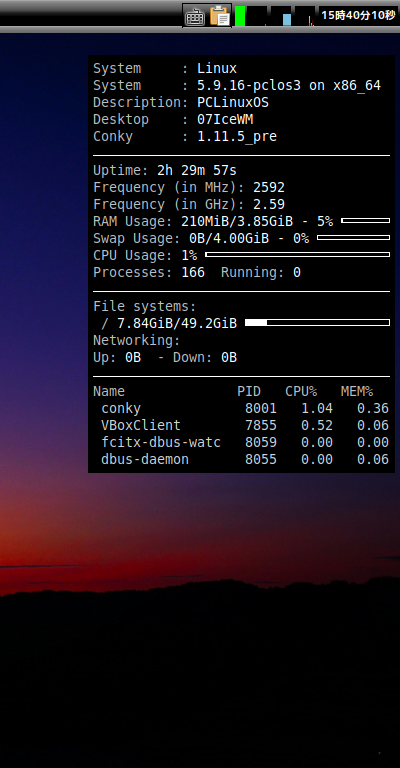Click the Uptime value 2h 29m 57s

pyautogui.click(x=197, y=170)
